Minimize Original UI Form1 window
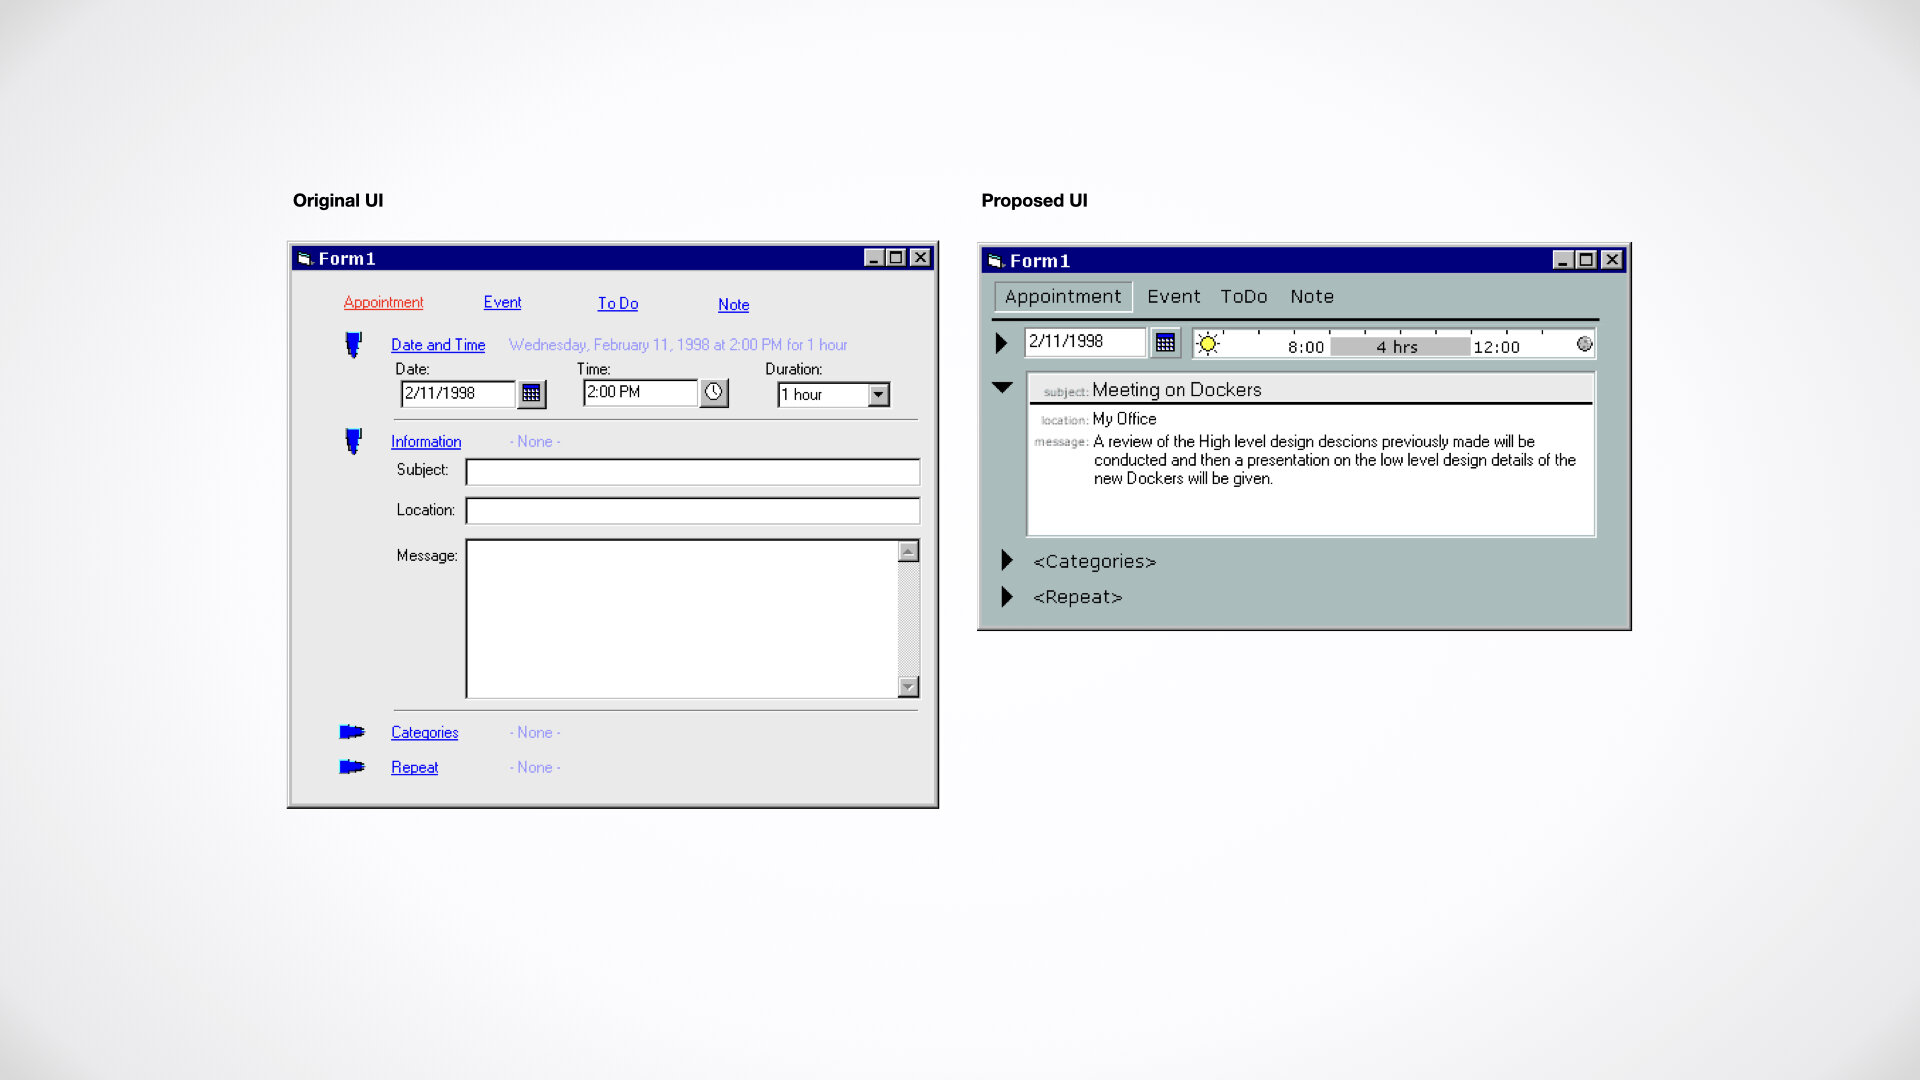1920x1080 pixels. point(874,258)
